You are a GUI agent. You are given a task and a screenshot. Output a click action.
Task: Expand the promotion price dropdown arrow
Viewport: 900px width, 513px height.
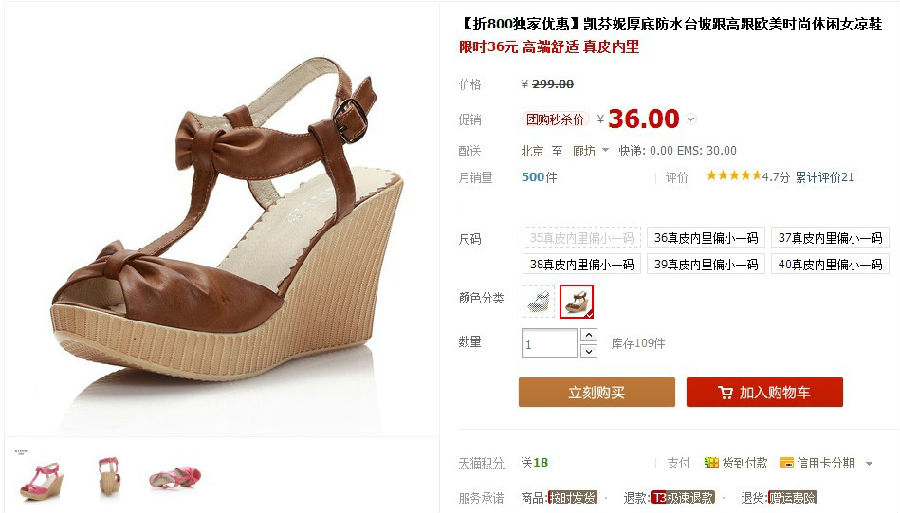click(x=691, y=119)
